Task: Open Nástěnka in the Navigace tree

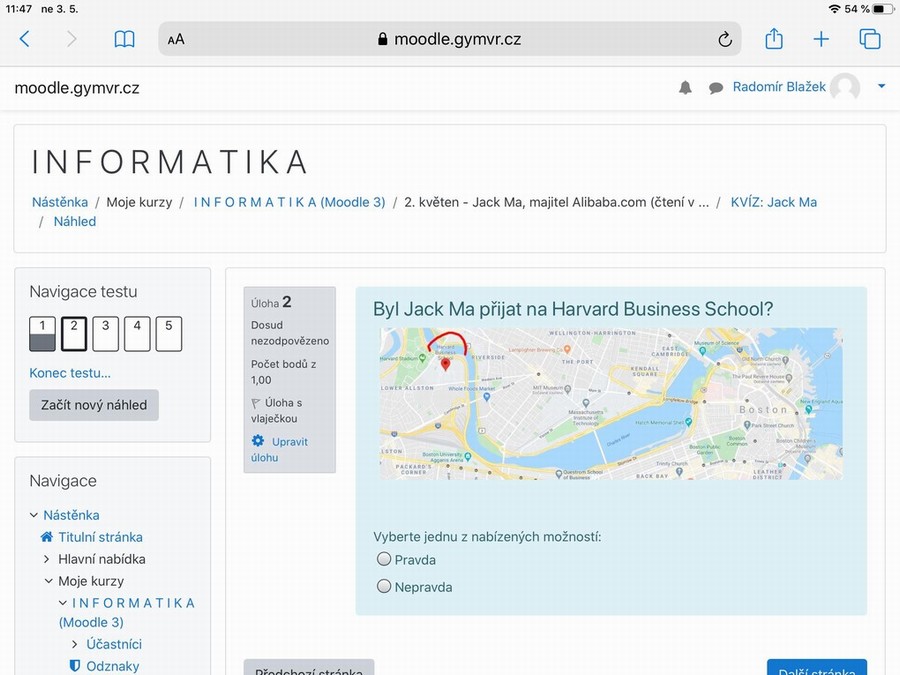Action: coord(71,515)
